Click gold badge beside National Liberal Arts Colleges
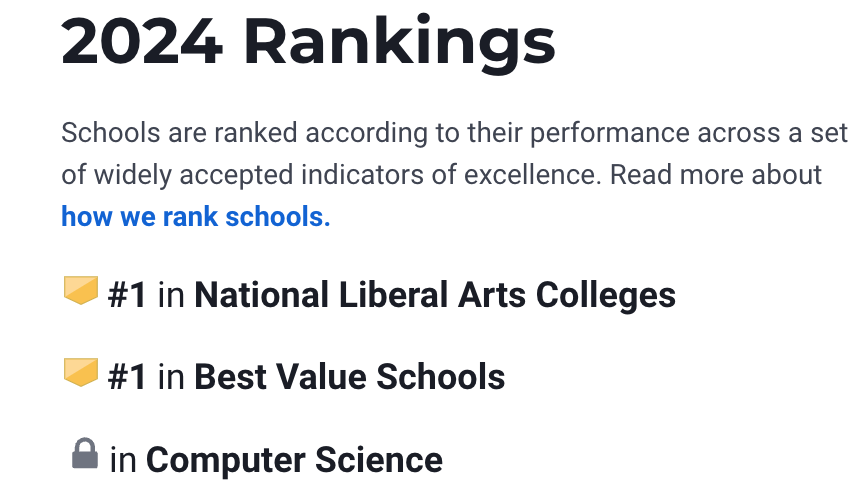The height and width of the screenshot is (494, 864). [x=81, y=290]
